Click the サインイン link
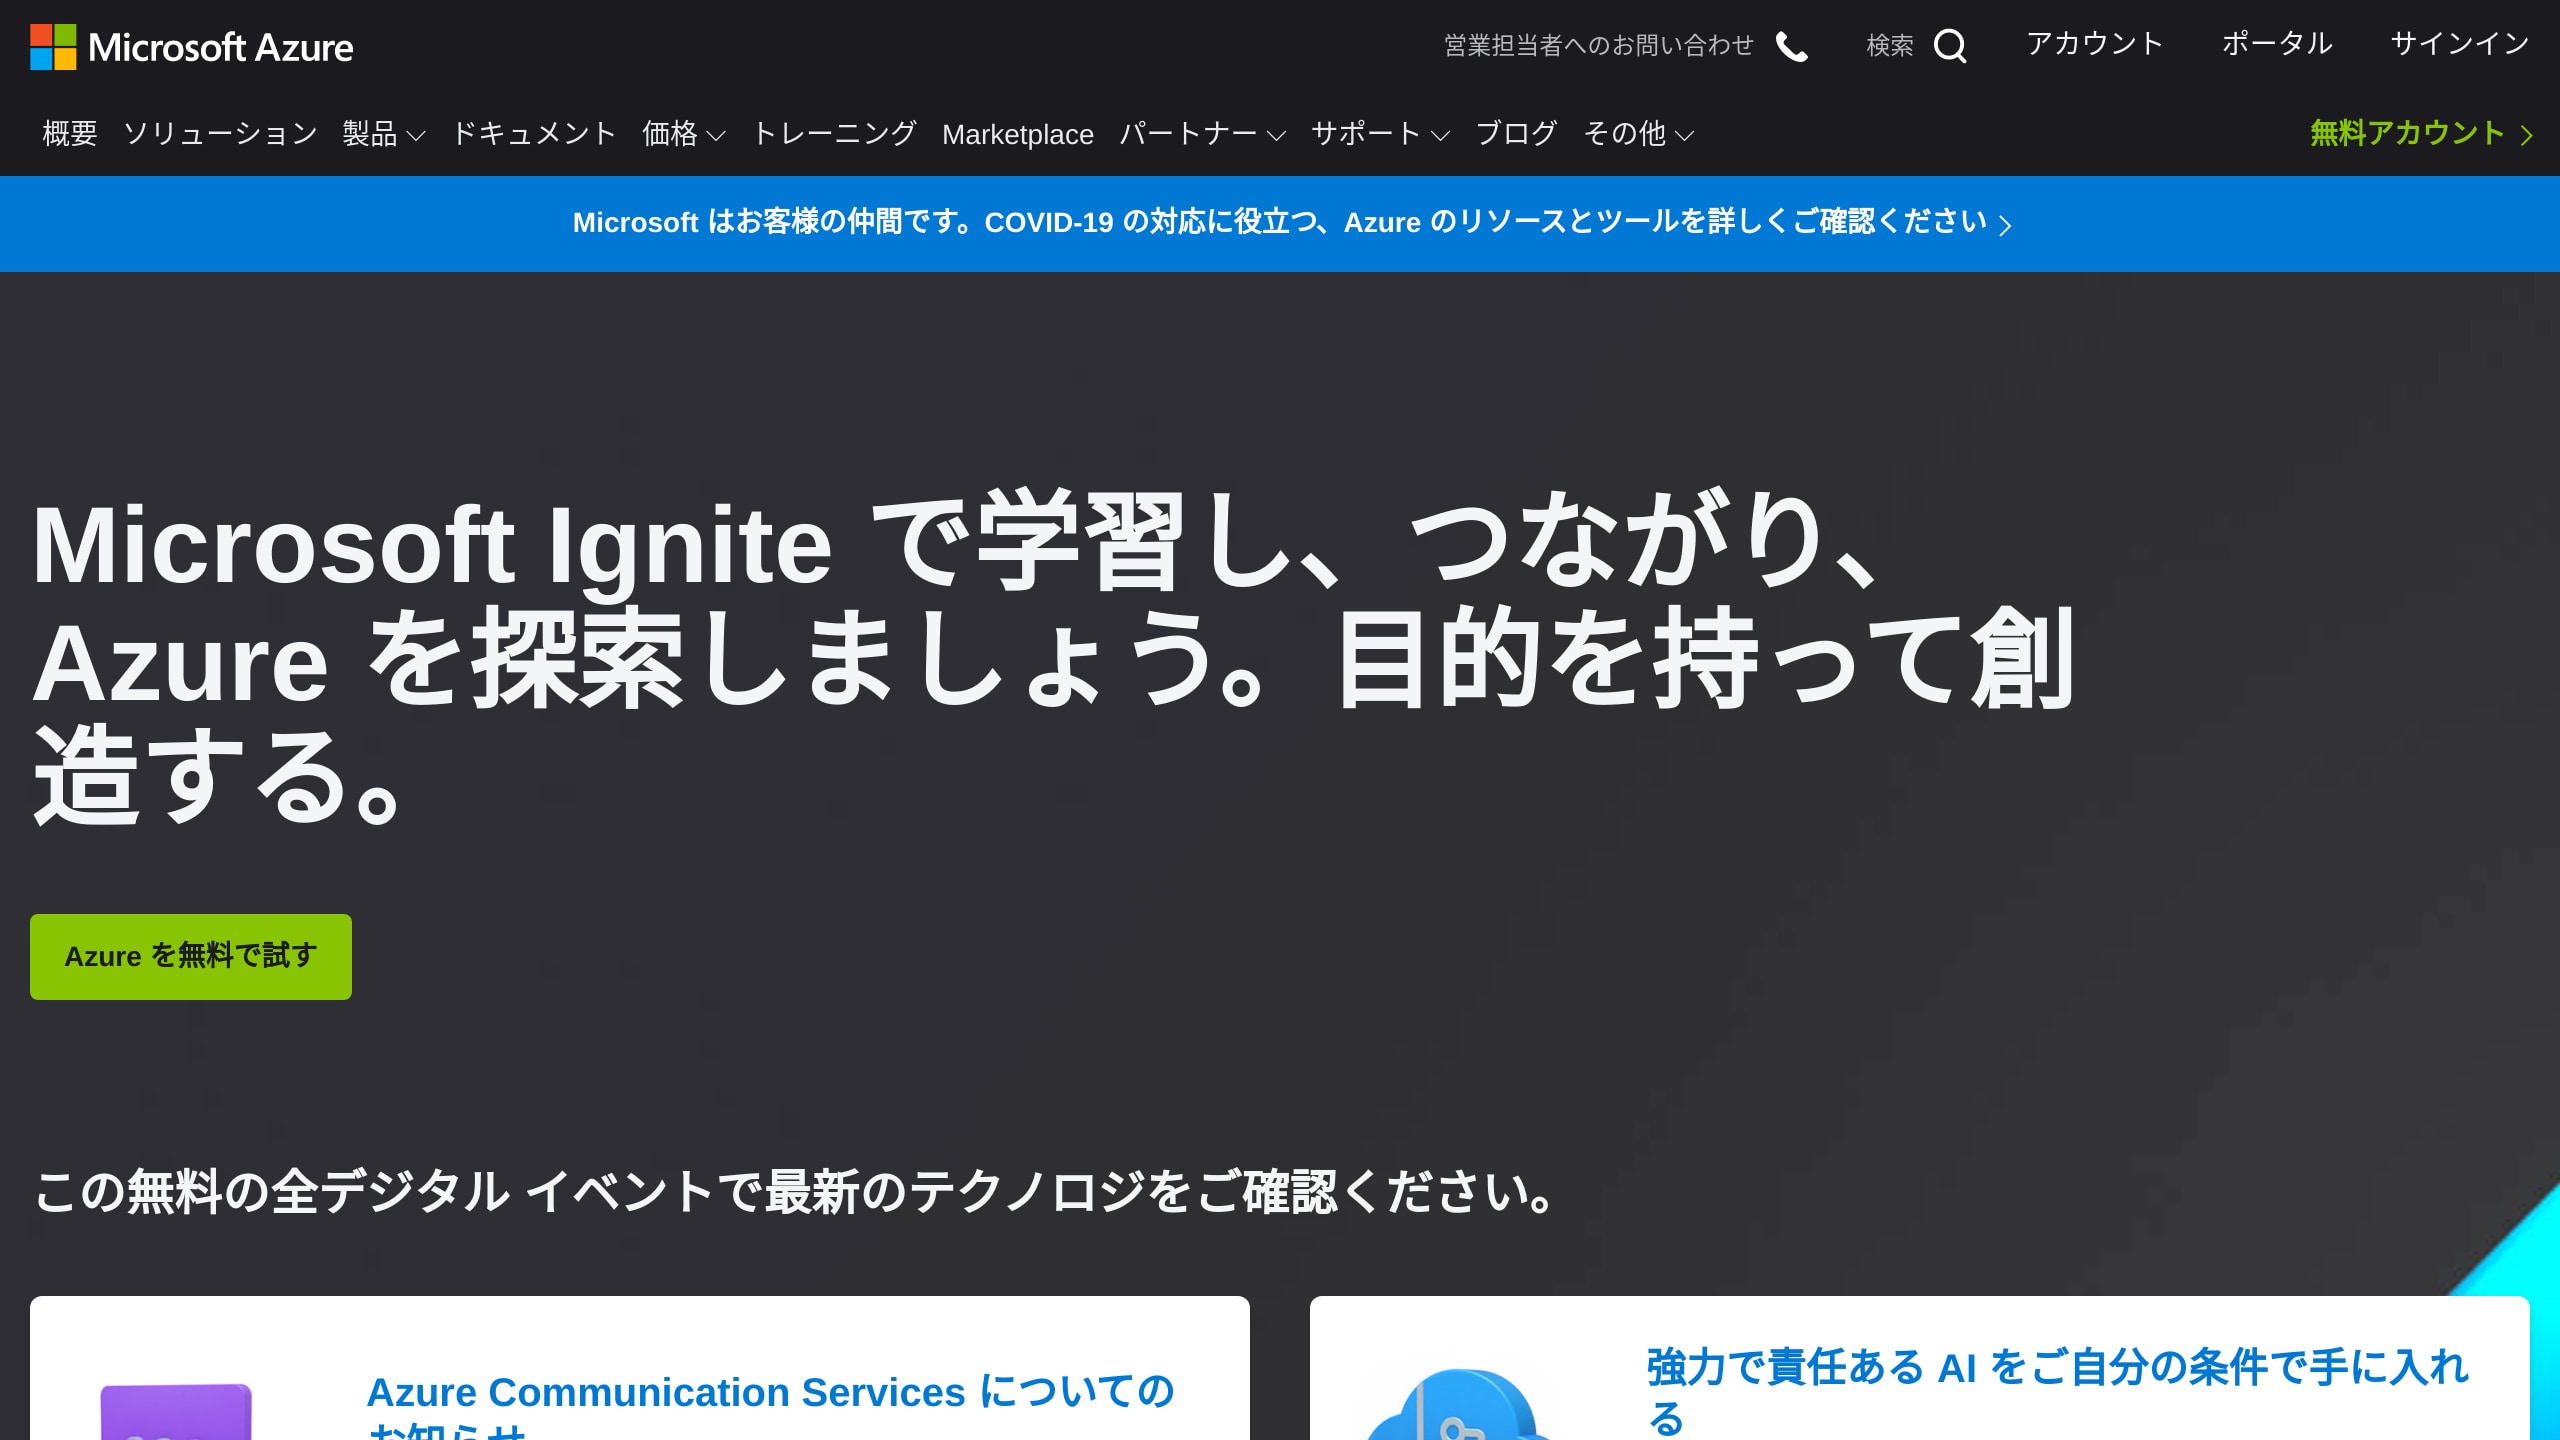Screen dimensions: 2560x1440 click(2460, 45)
